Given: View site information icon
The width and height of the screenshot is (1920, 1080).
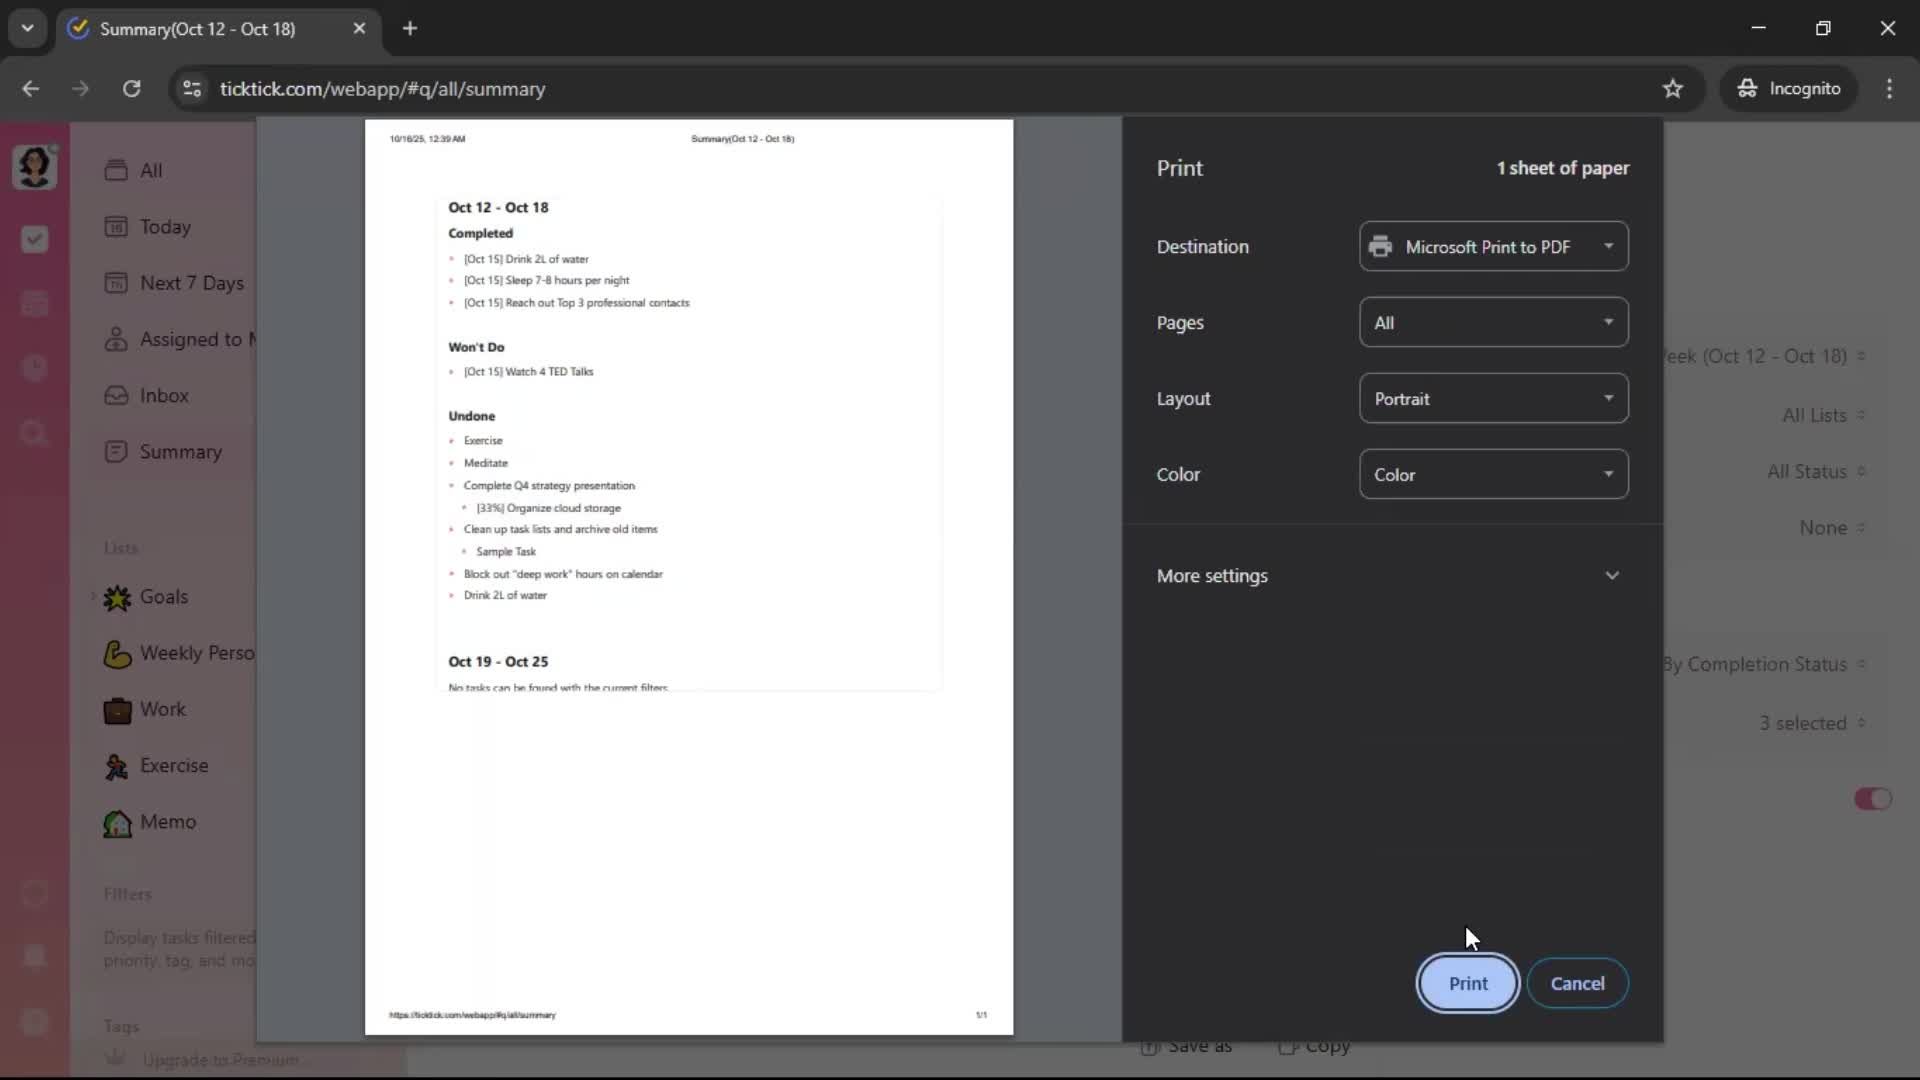Looking at the screenshot, I should click(192, 89).
